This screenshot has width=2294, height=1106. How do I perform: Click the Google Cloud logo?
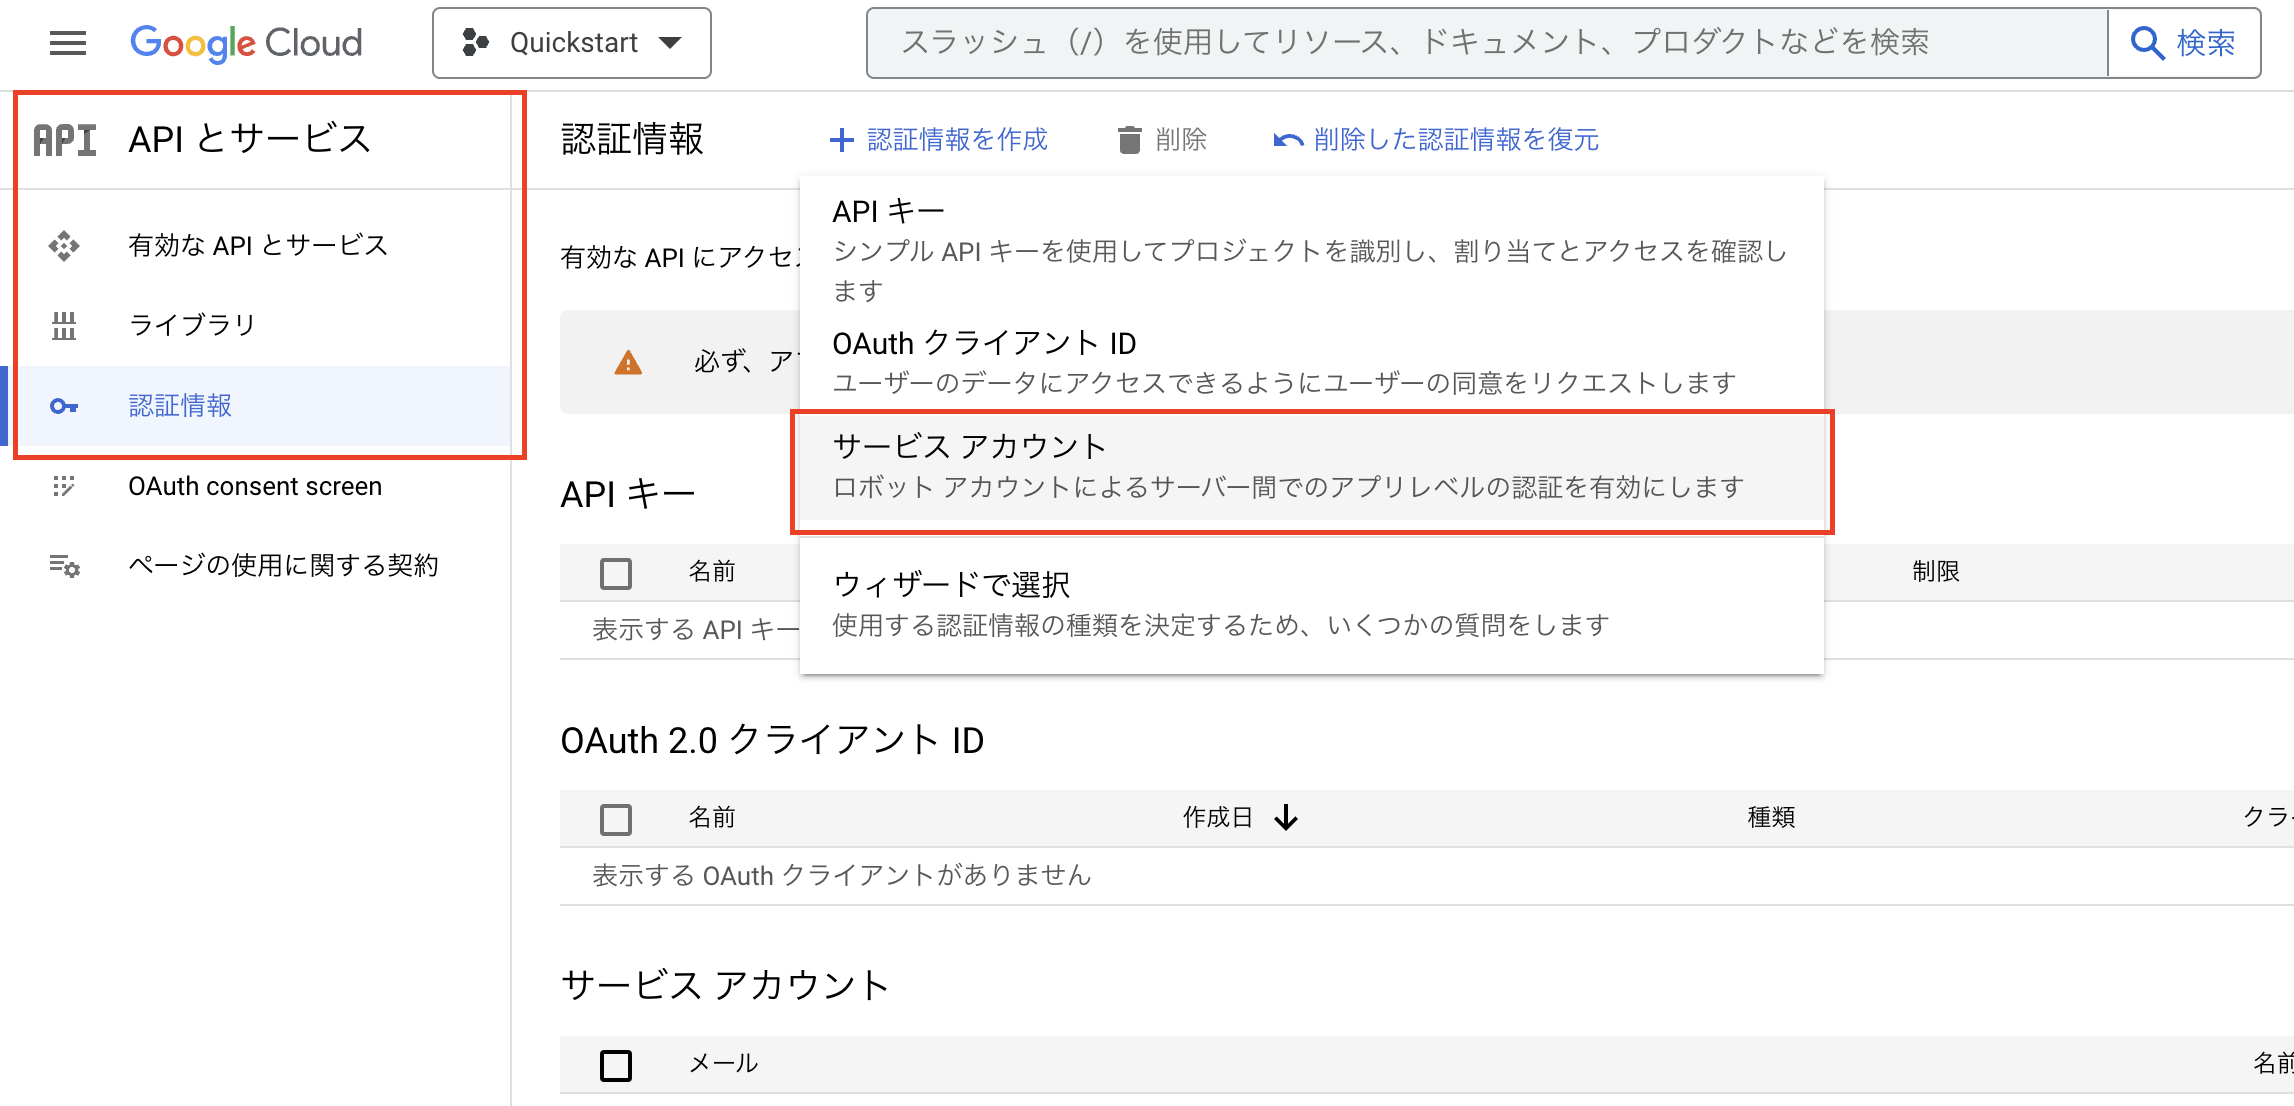pos(246,43)
